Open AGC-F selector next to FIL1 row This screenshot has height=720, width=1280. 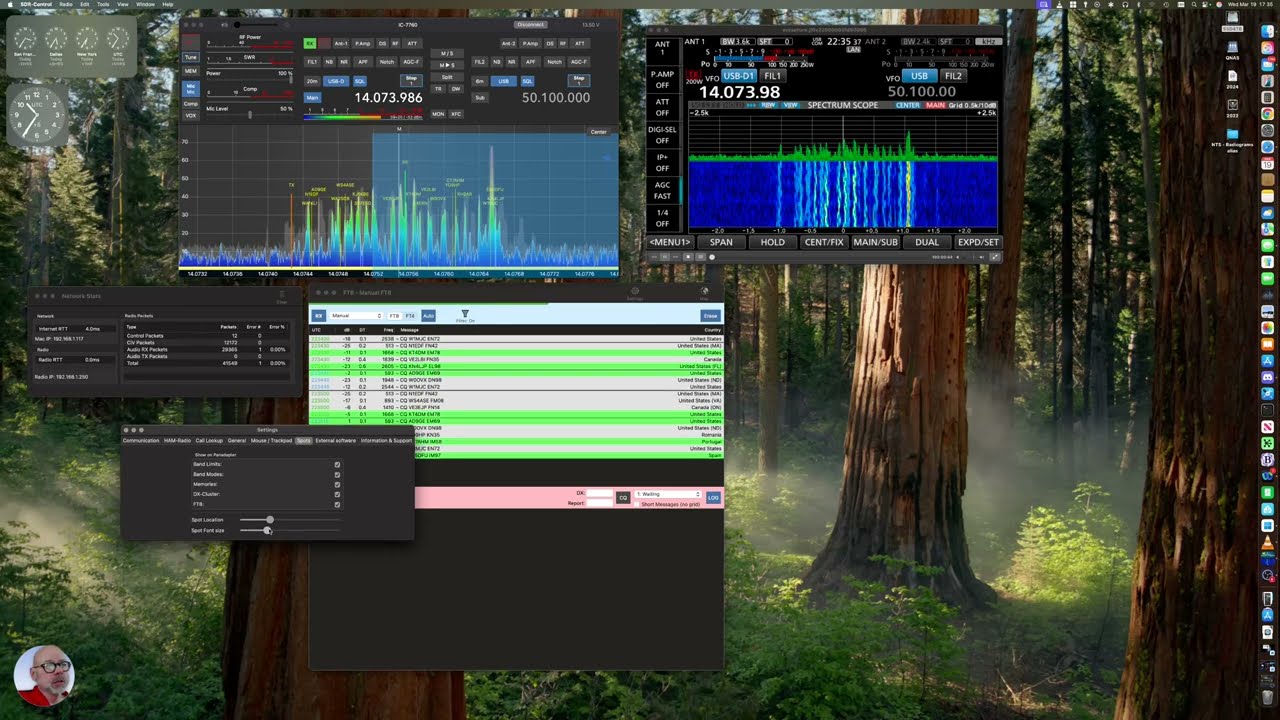[411, 62]
